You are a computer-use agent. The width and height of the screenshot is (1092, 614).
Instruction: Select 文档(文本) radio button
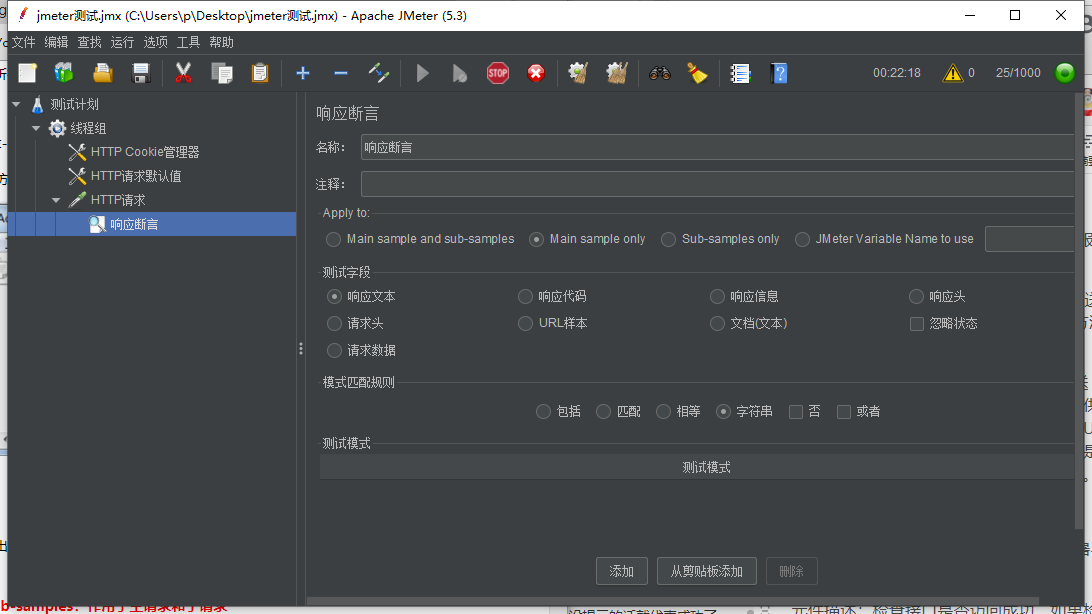(717, 324)
